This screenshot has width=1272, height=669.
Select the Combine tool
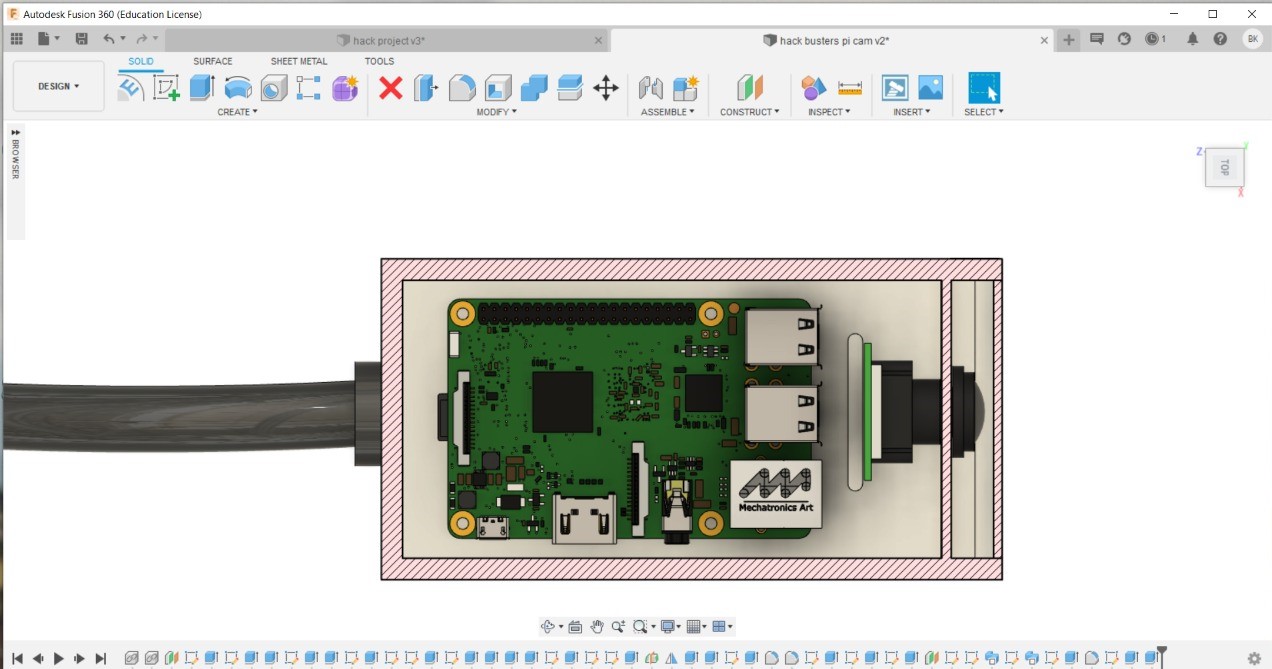[534, 88]
